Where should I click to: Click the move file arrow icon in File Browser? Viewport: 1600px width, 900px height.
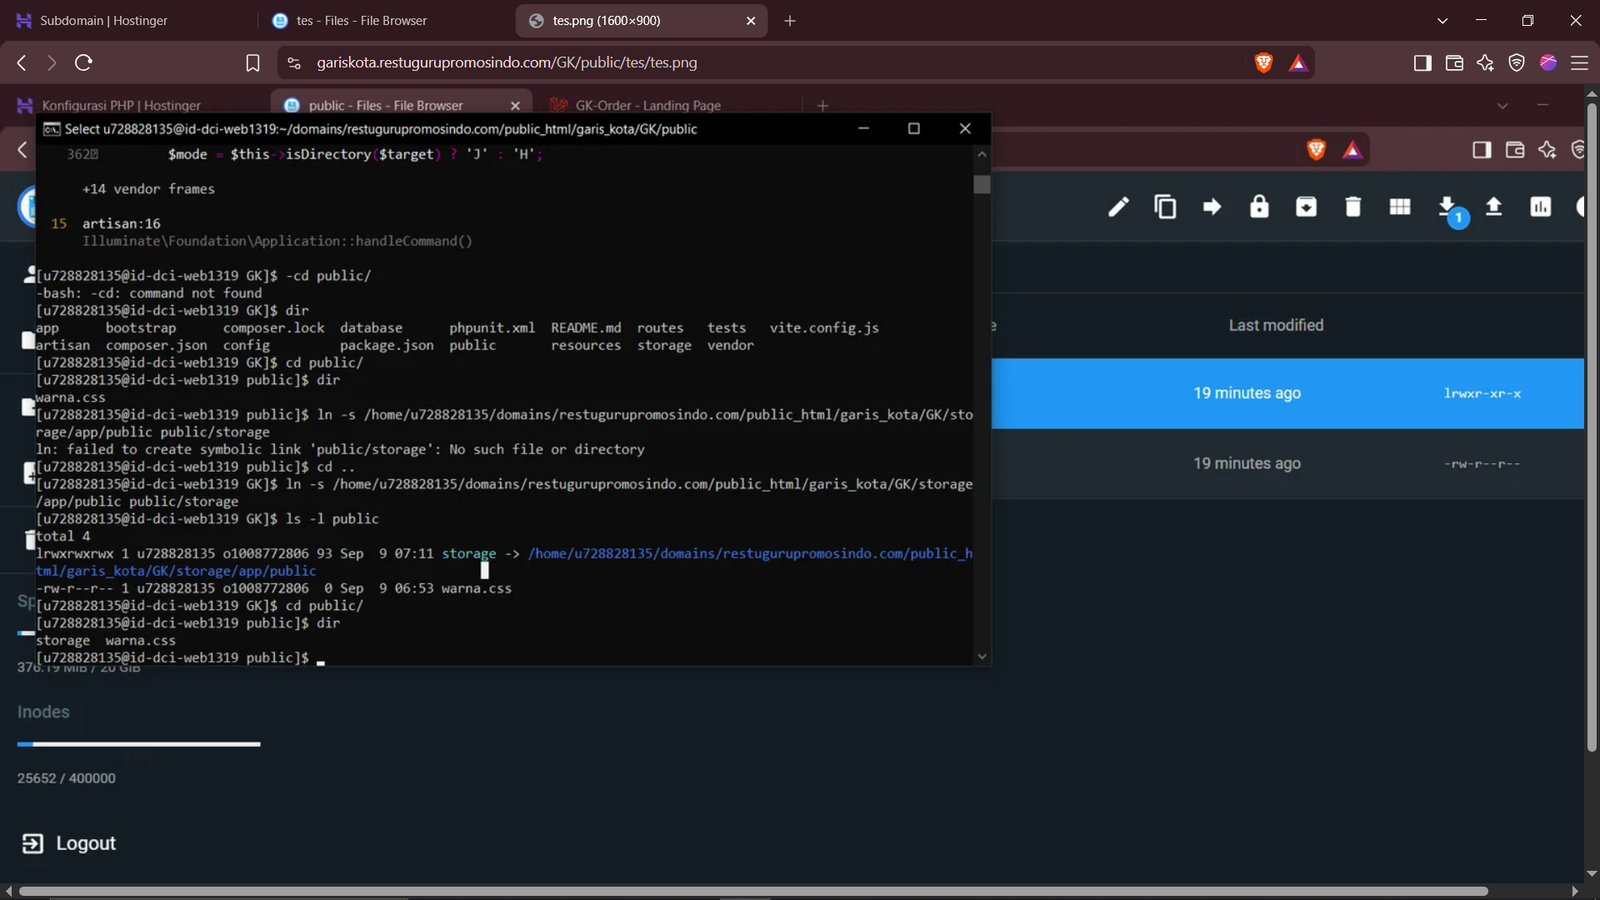(1212, 207)
